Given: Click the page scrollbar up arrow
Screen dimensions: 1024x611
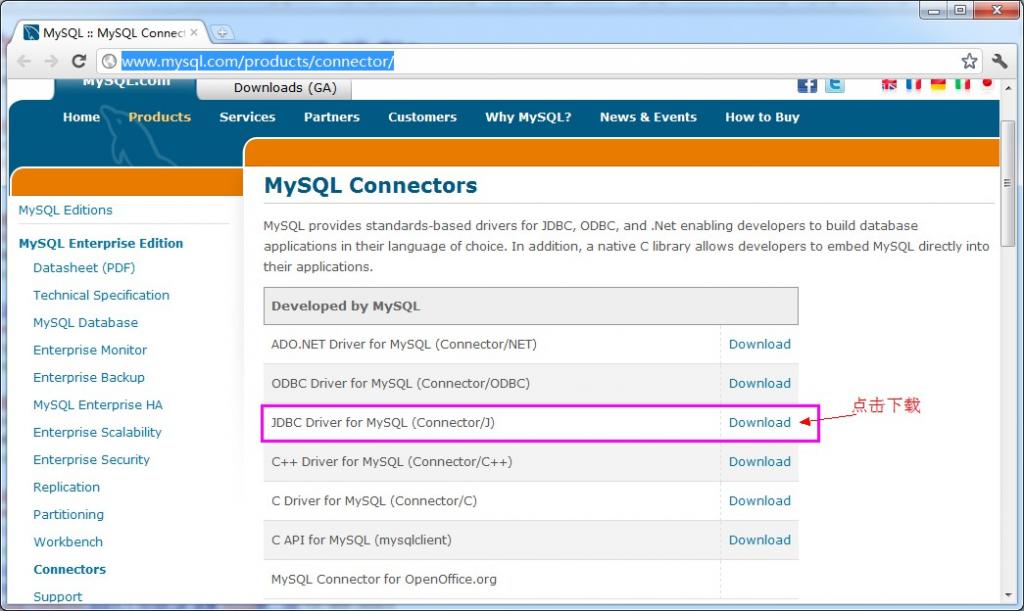Looking at the screenshot, I should click(x=1008, y=87).
